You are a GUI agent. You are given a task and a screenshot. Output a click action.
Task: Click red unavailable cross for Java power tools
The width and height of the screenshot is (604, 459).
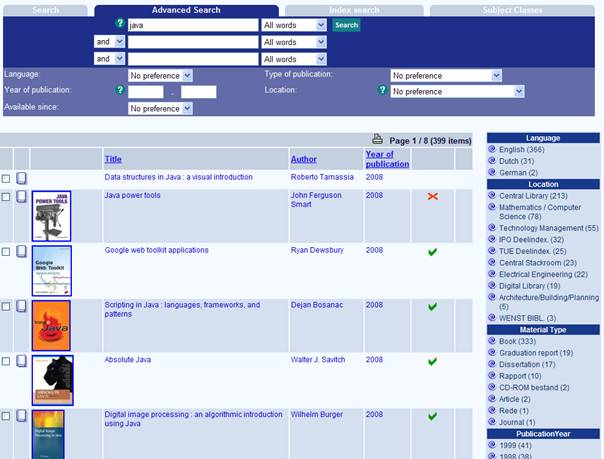coord(433,196)
